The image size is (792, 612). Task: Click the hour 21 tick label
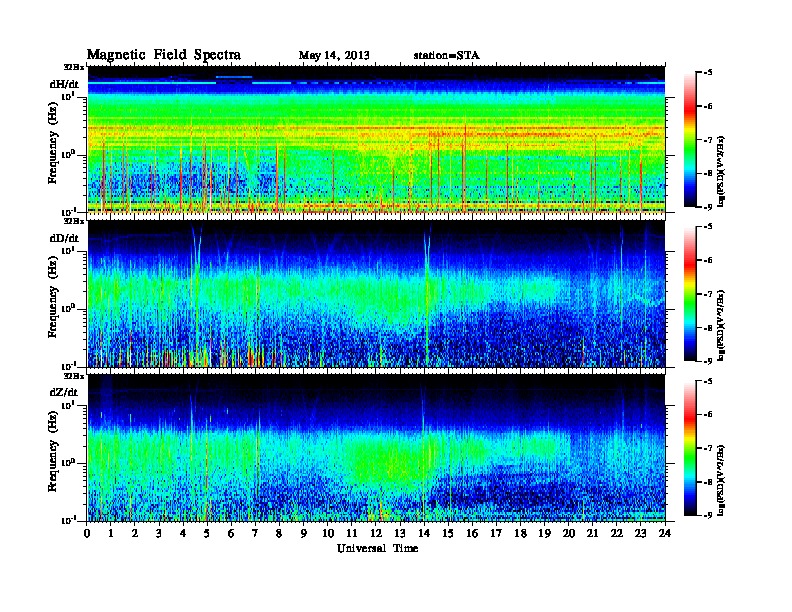(x=592, y=533)
